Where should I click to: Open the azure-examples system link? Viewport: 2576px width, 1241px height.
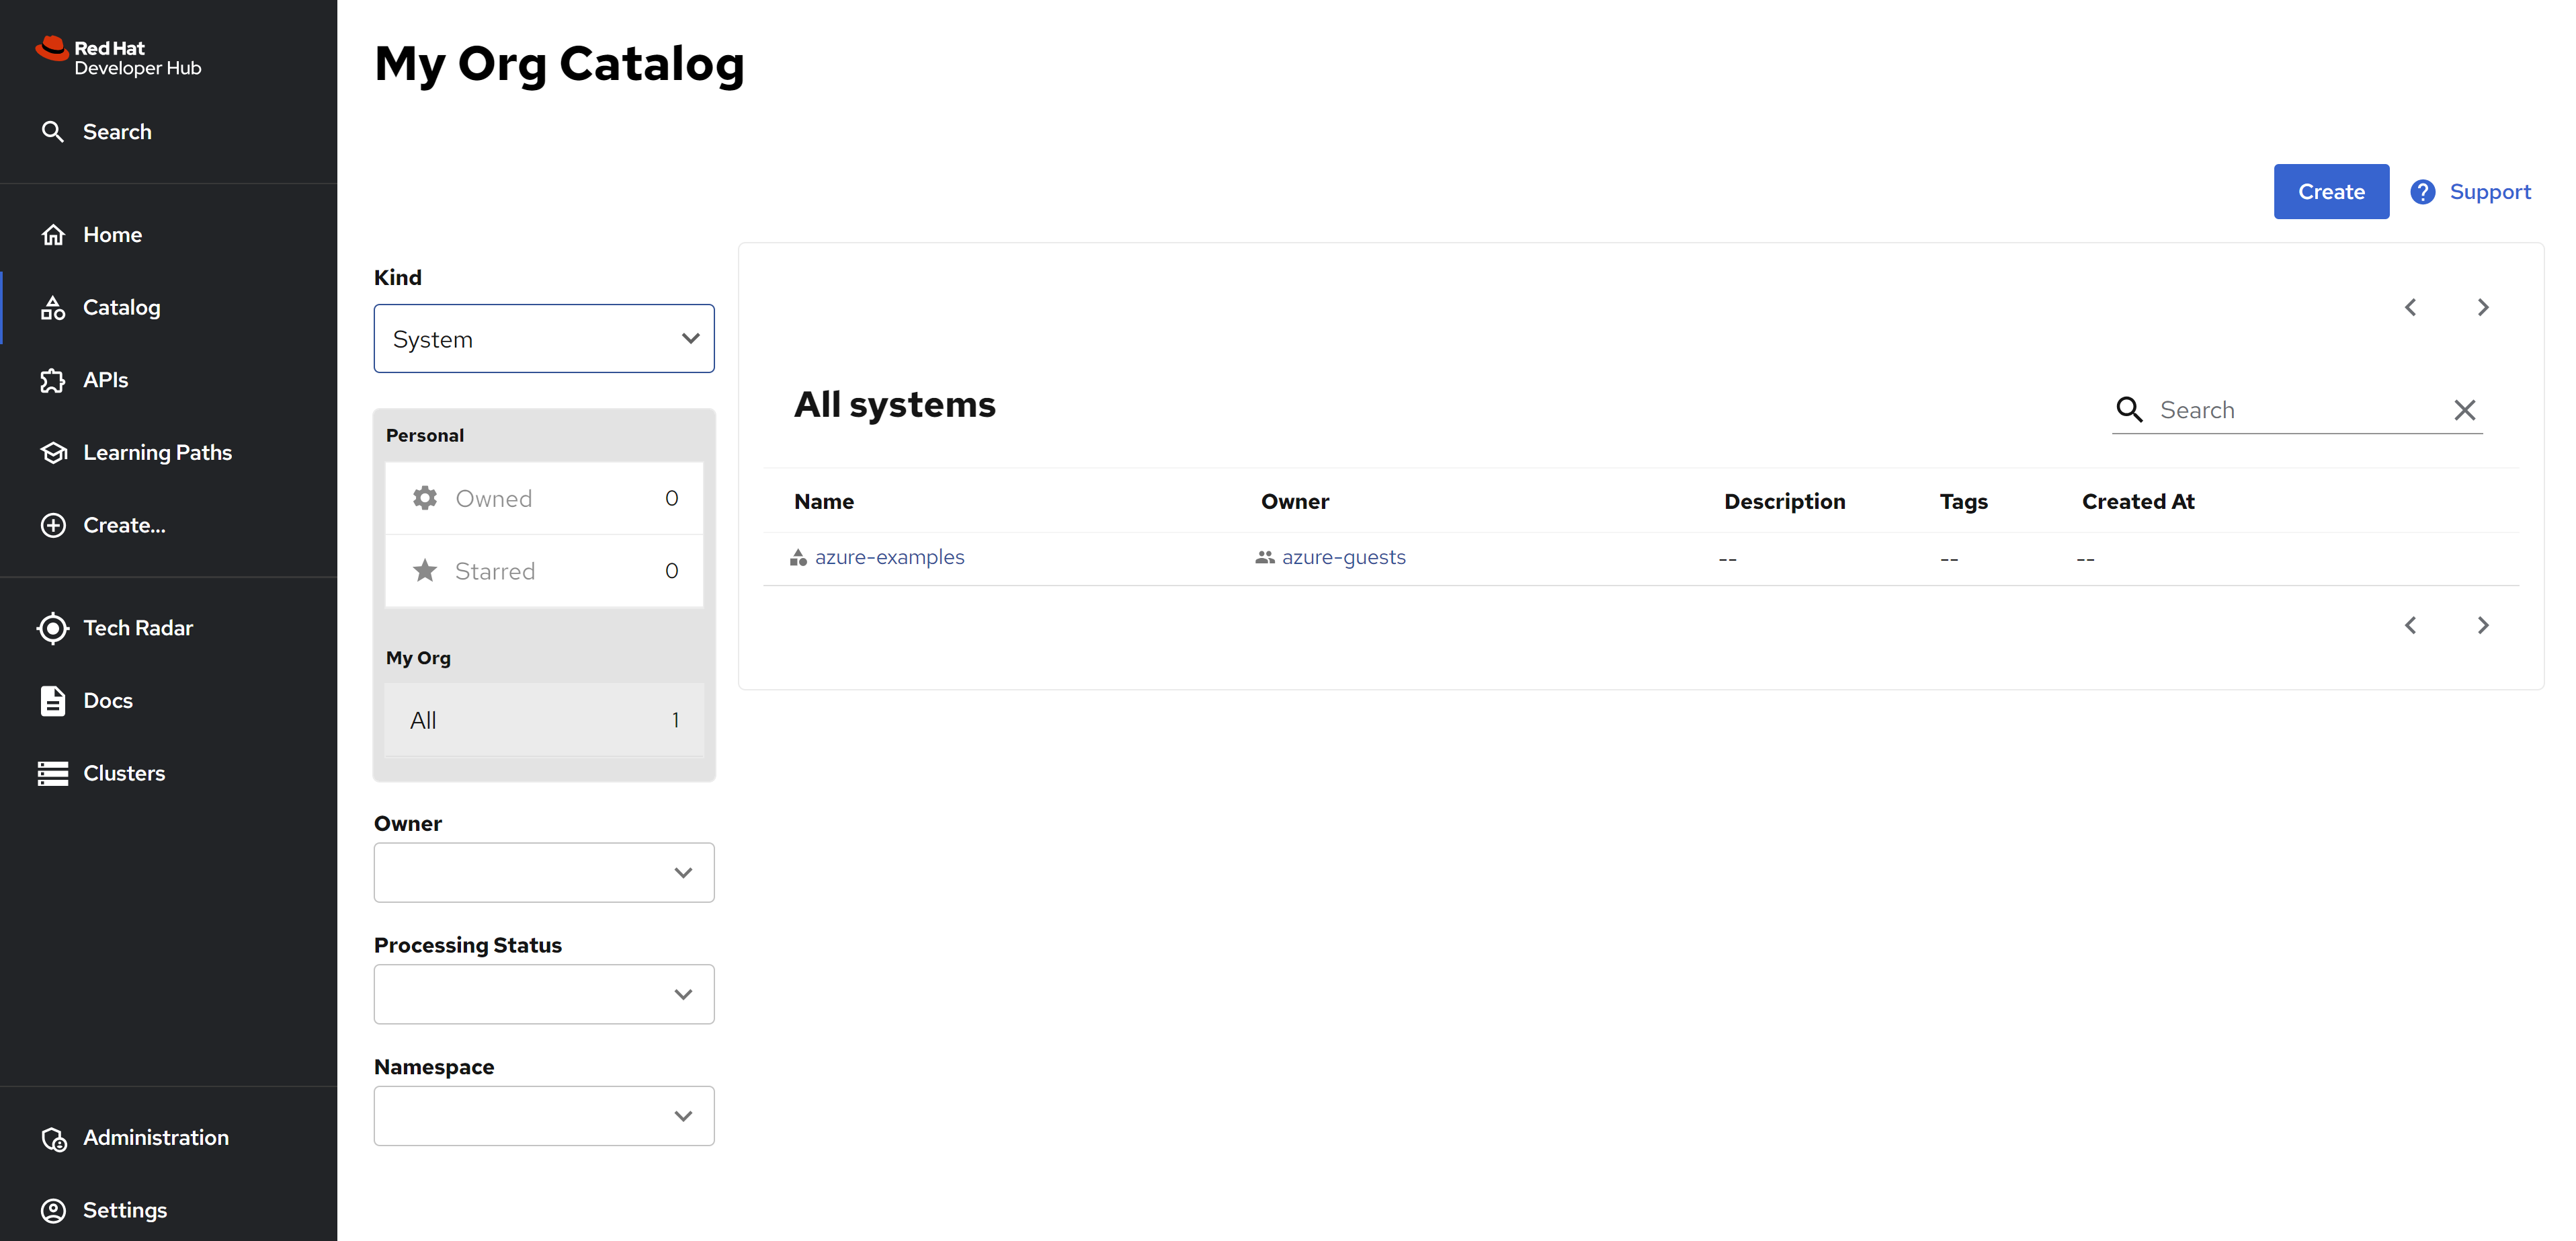click(889, 557)
